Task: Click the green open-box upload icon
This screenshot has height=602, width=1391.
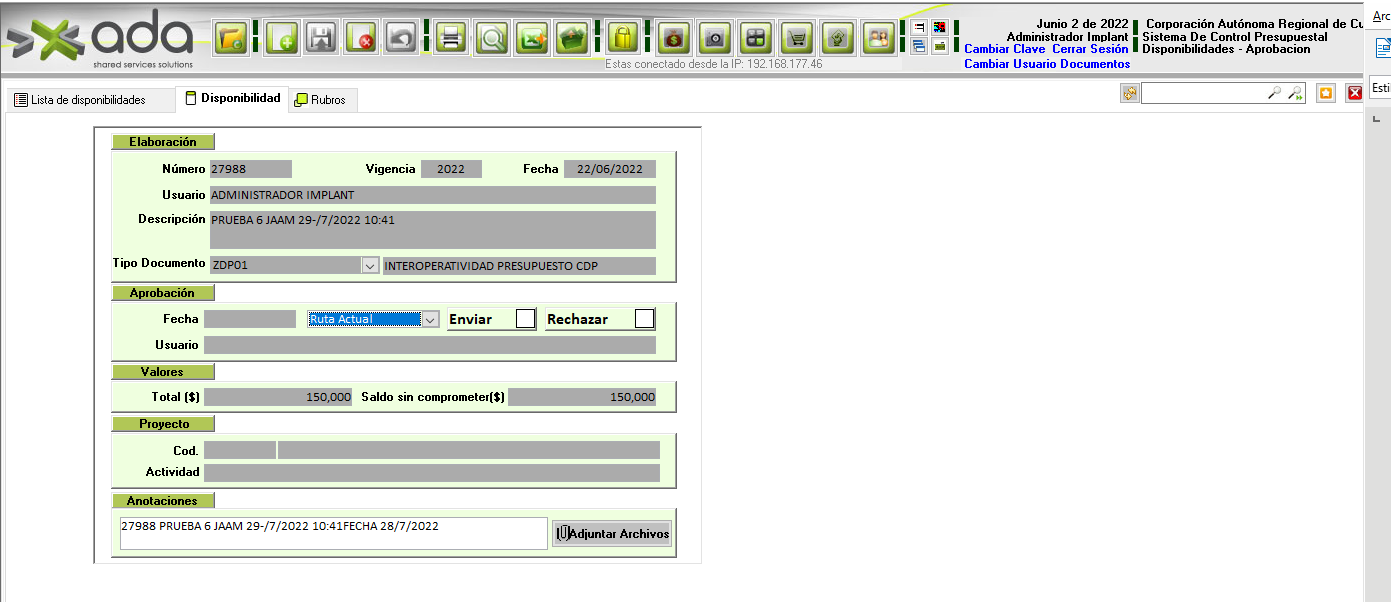Action: pos(572,39)
